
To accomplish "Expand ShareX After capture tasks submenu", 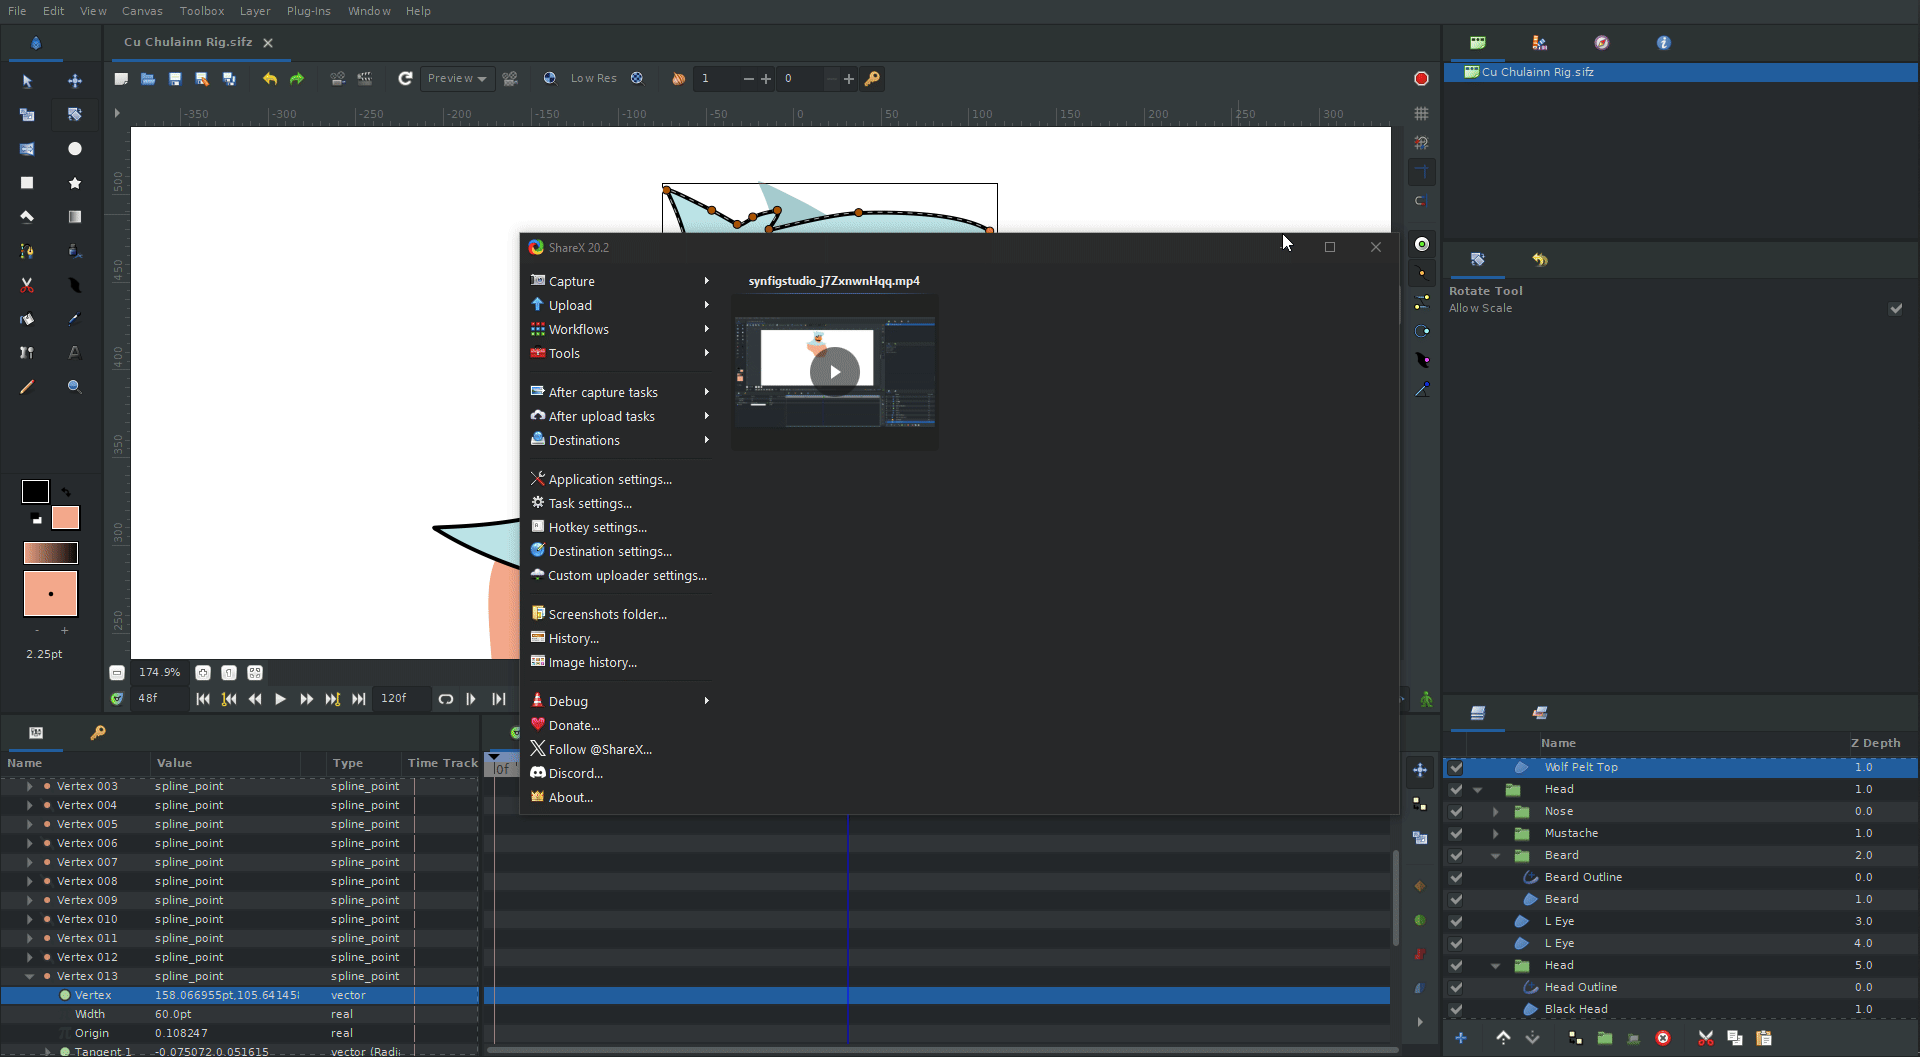I will click(621, 393).
